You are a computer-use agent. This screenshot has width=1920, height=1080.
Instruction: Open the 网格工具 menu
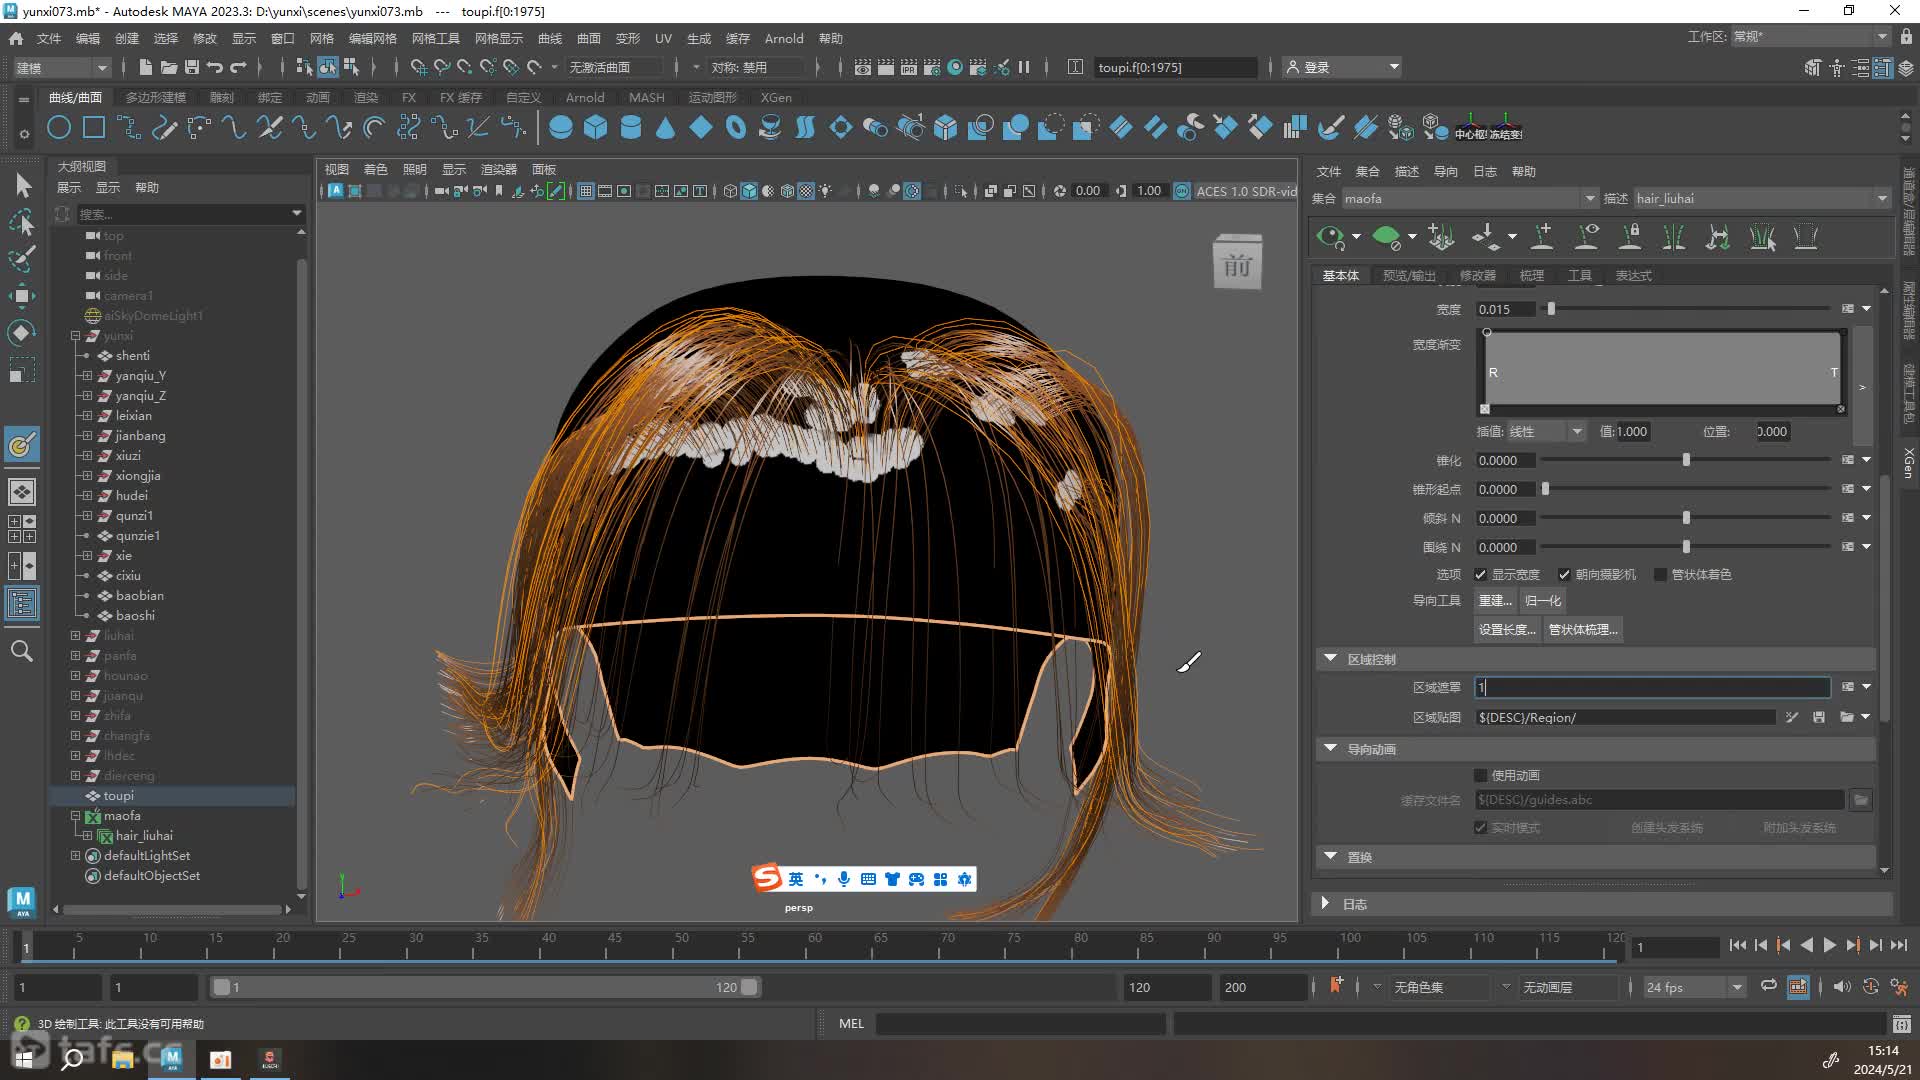(436, 38)
